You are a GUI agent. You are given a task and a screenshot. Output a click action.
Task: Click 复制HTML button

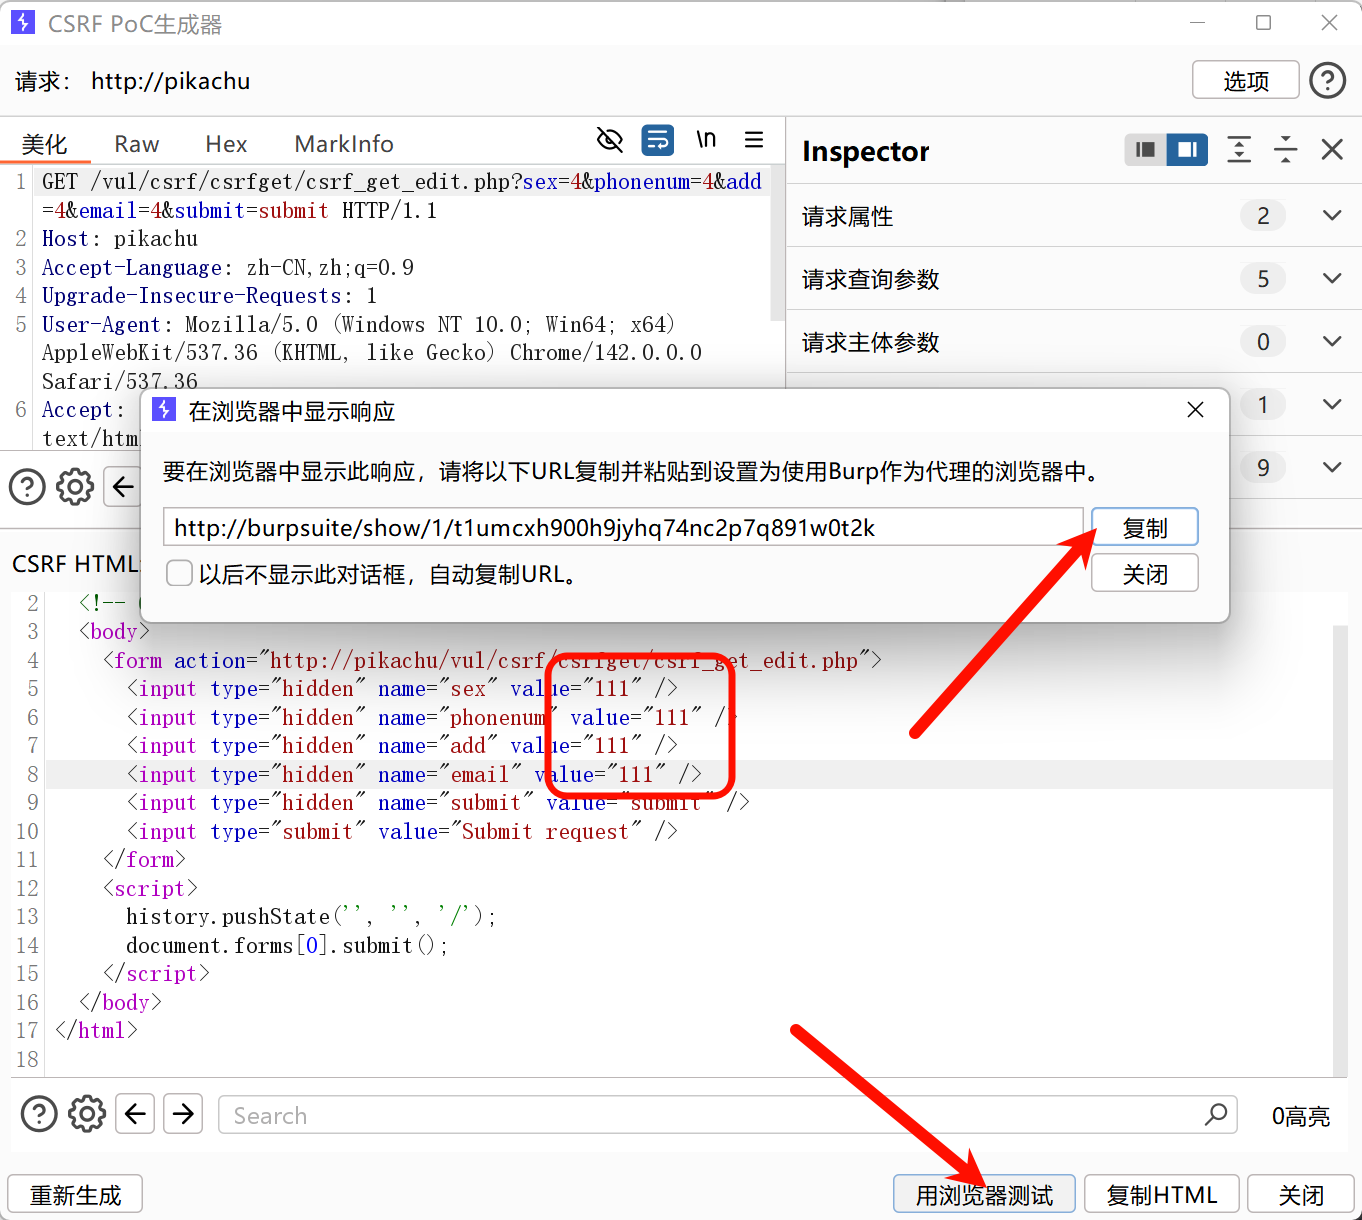pos(1162,1194)
